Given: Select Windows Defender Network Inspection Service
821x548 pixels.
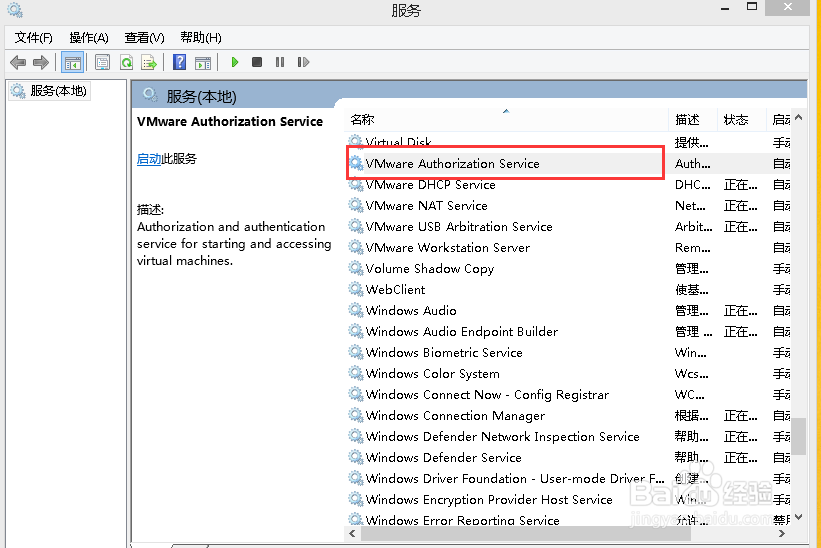Looking at the screenshot, I should click(568, 437).
